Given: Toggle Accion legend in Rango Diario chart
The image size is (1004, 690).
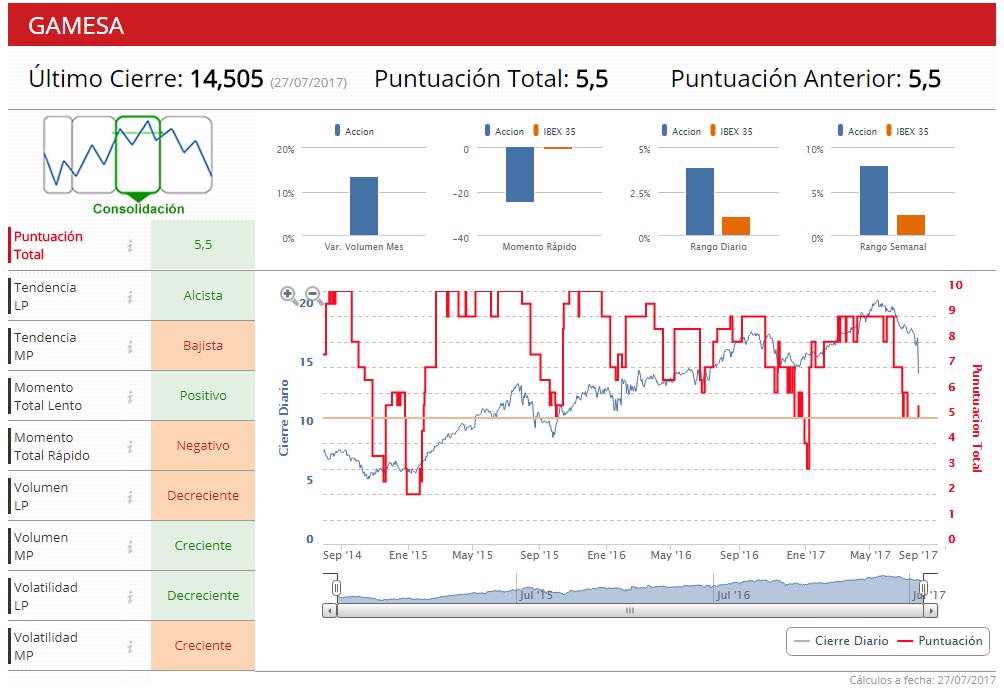Looking at the screenshot, I should pyautogui.click(x=681, y=131).
